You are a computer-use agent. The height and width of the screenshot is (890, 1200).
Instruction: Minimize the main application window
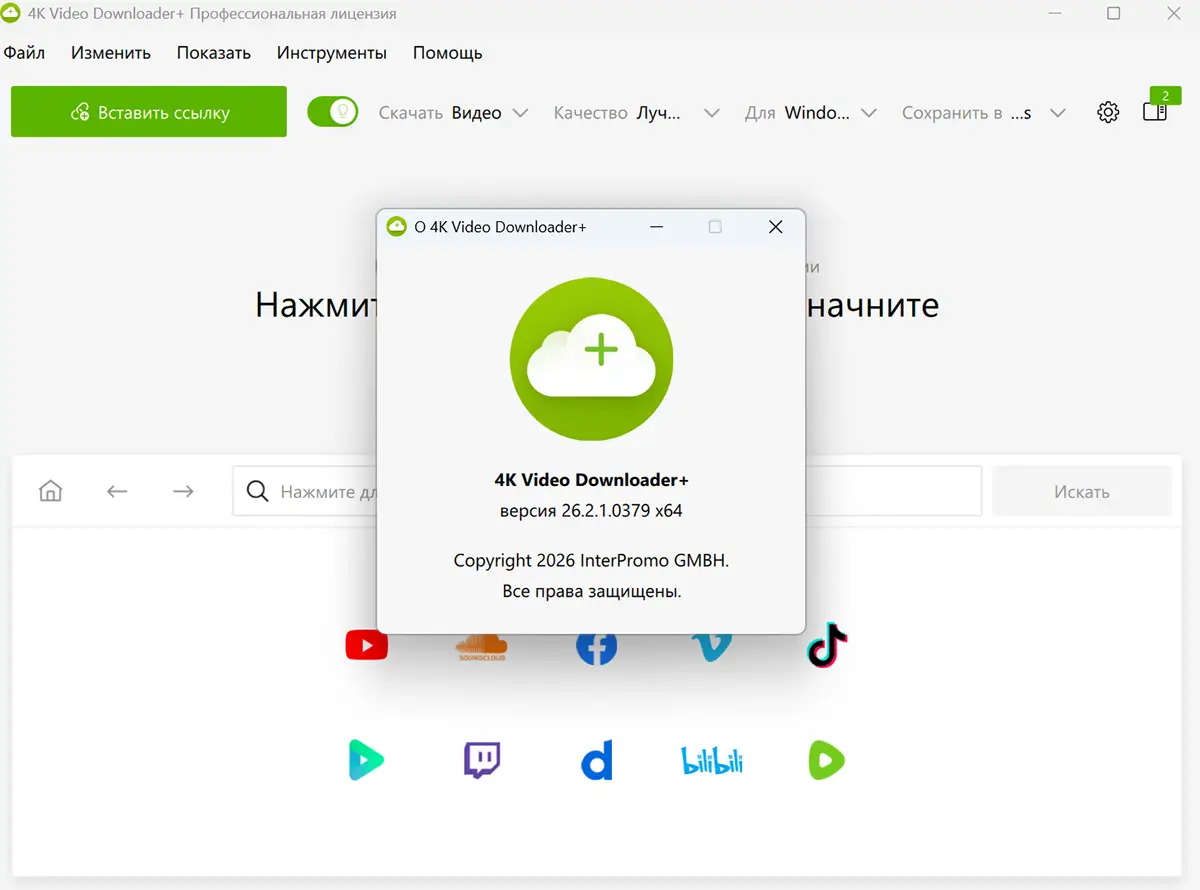click(1054, 14)
